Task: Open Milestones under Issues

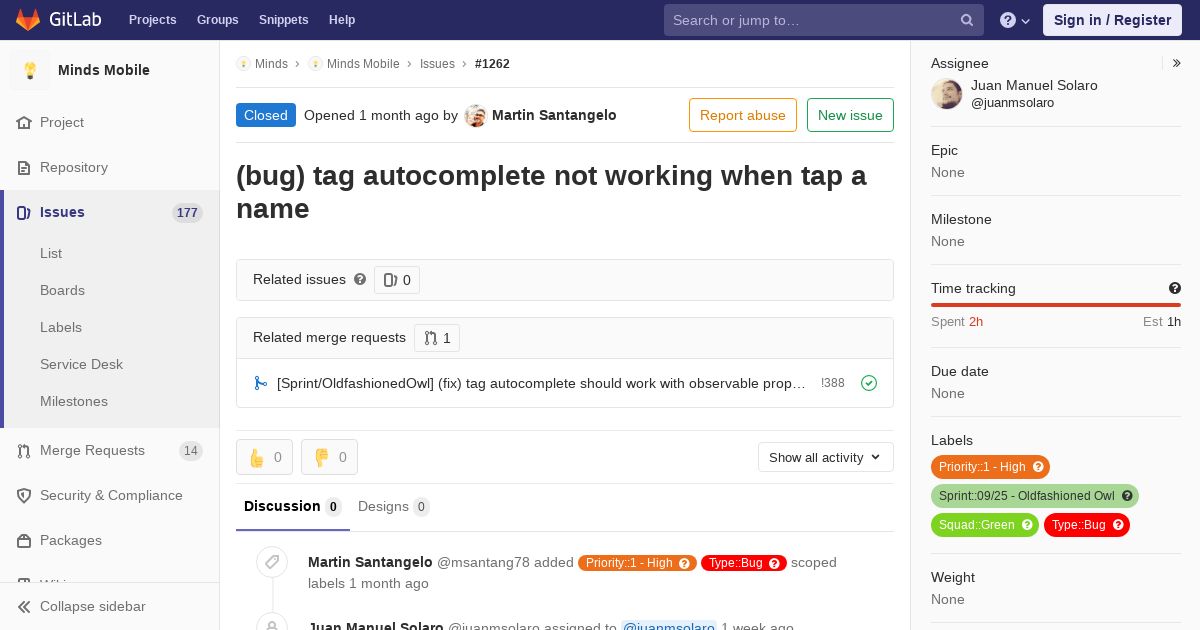Action: click(x=74, y=401)
